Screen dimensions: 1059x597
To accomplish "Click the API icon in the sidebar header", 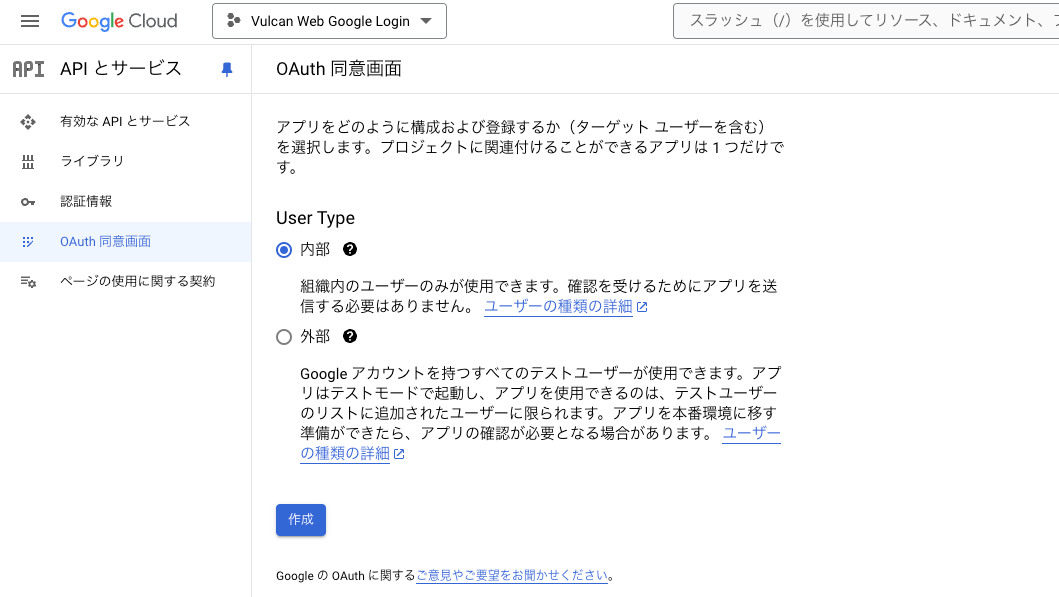I will tap(28, 69).
